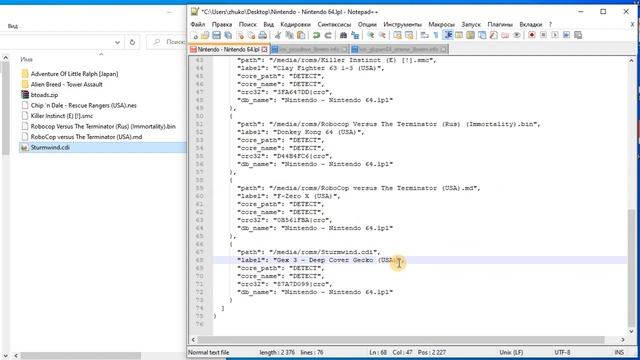
Task: Open the Кодировки menu
Action: pyautogui.click(x=296, y=24)
